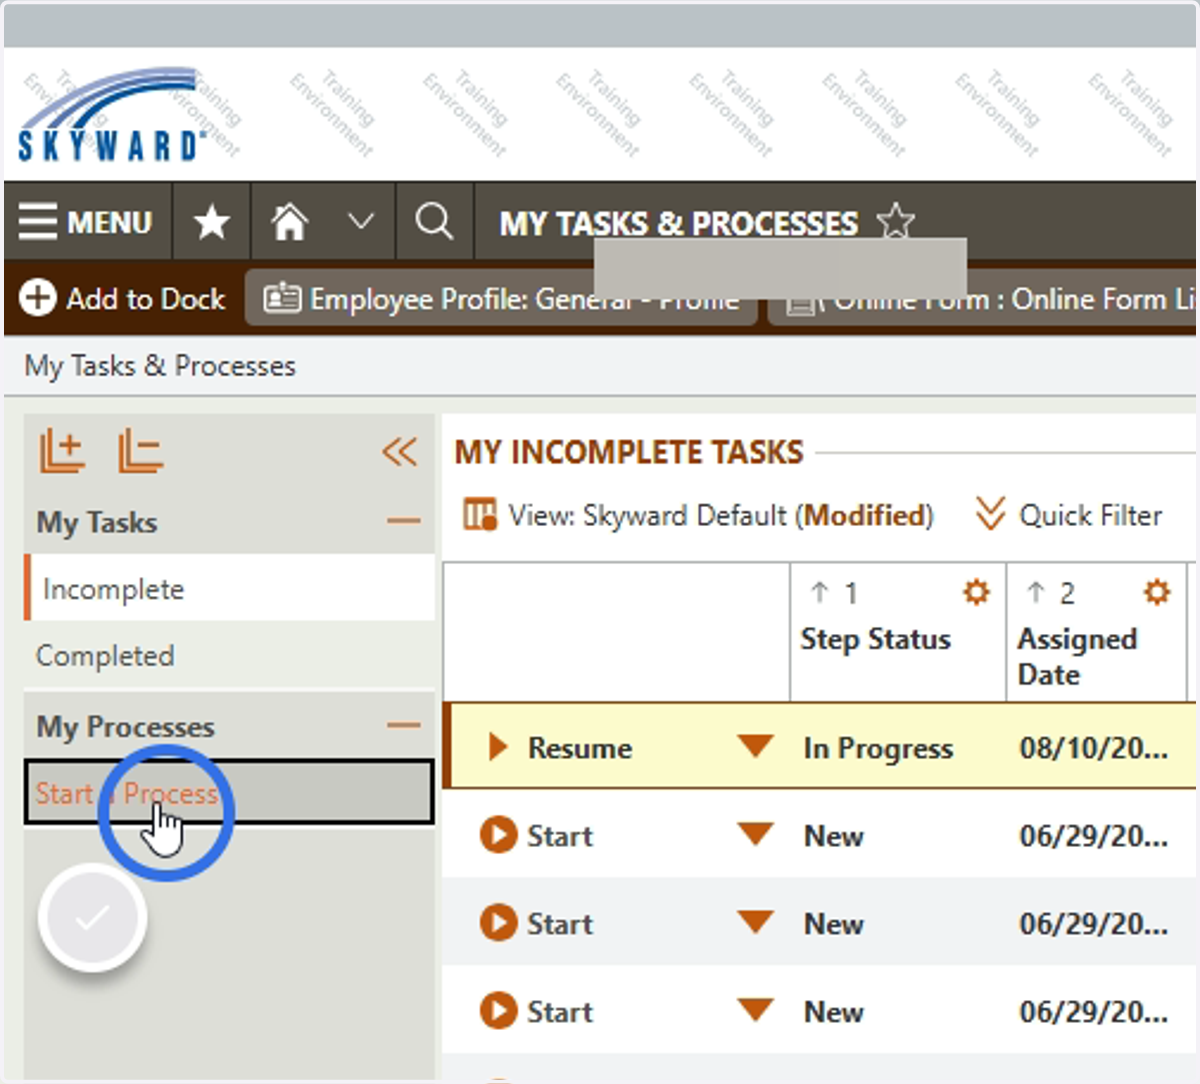This screenshot has height=1084, width=1200.
Task: Open the search magnifier icon
Action: pyautogui.click(x=434, y=221)
